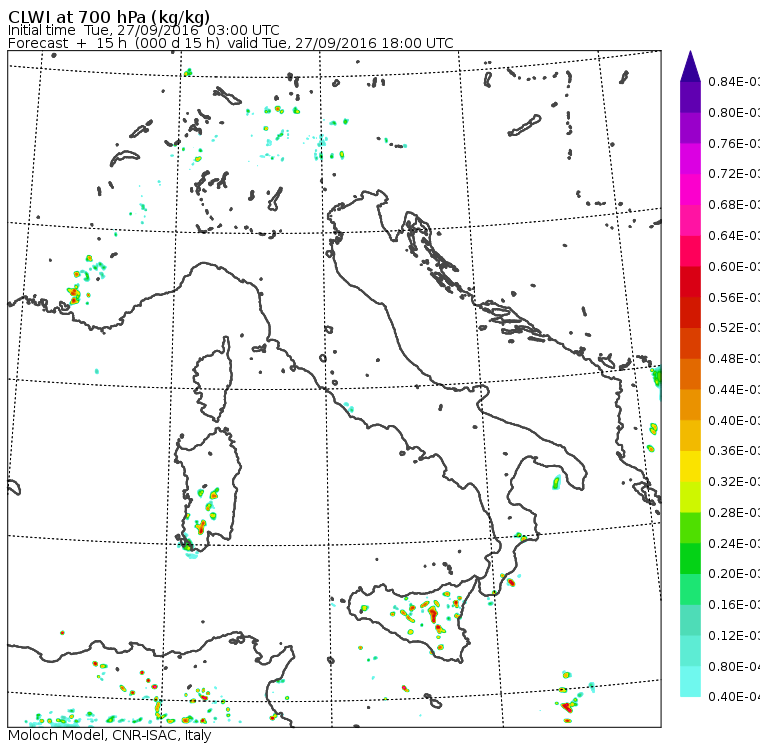Click the "Forecast + 15 h" valid time line

point(231,43)
